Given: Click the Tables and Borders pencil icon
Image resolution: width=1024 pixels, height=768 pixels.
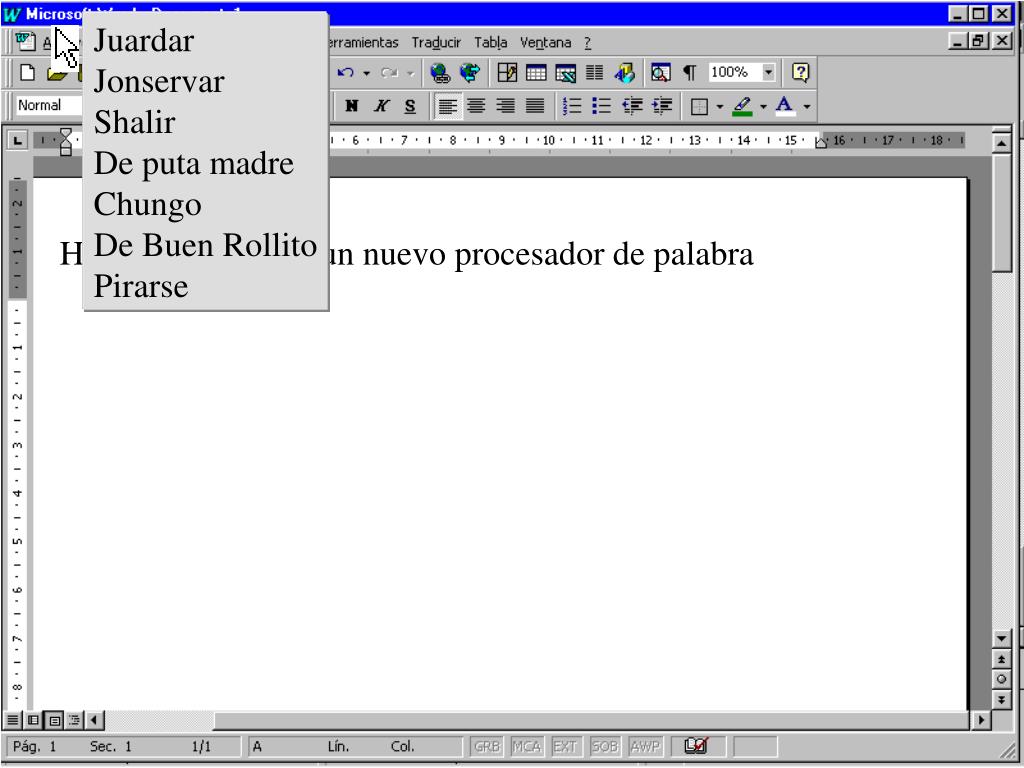Looking at the screenshot, I should (507, 72).
